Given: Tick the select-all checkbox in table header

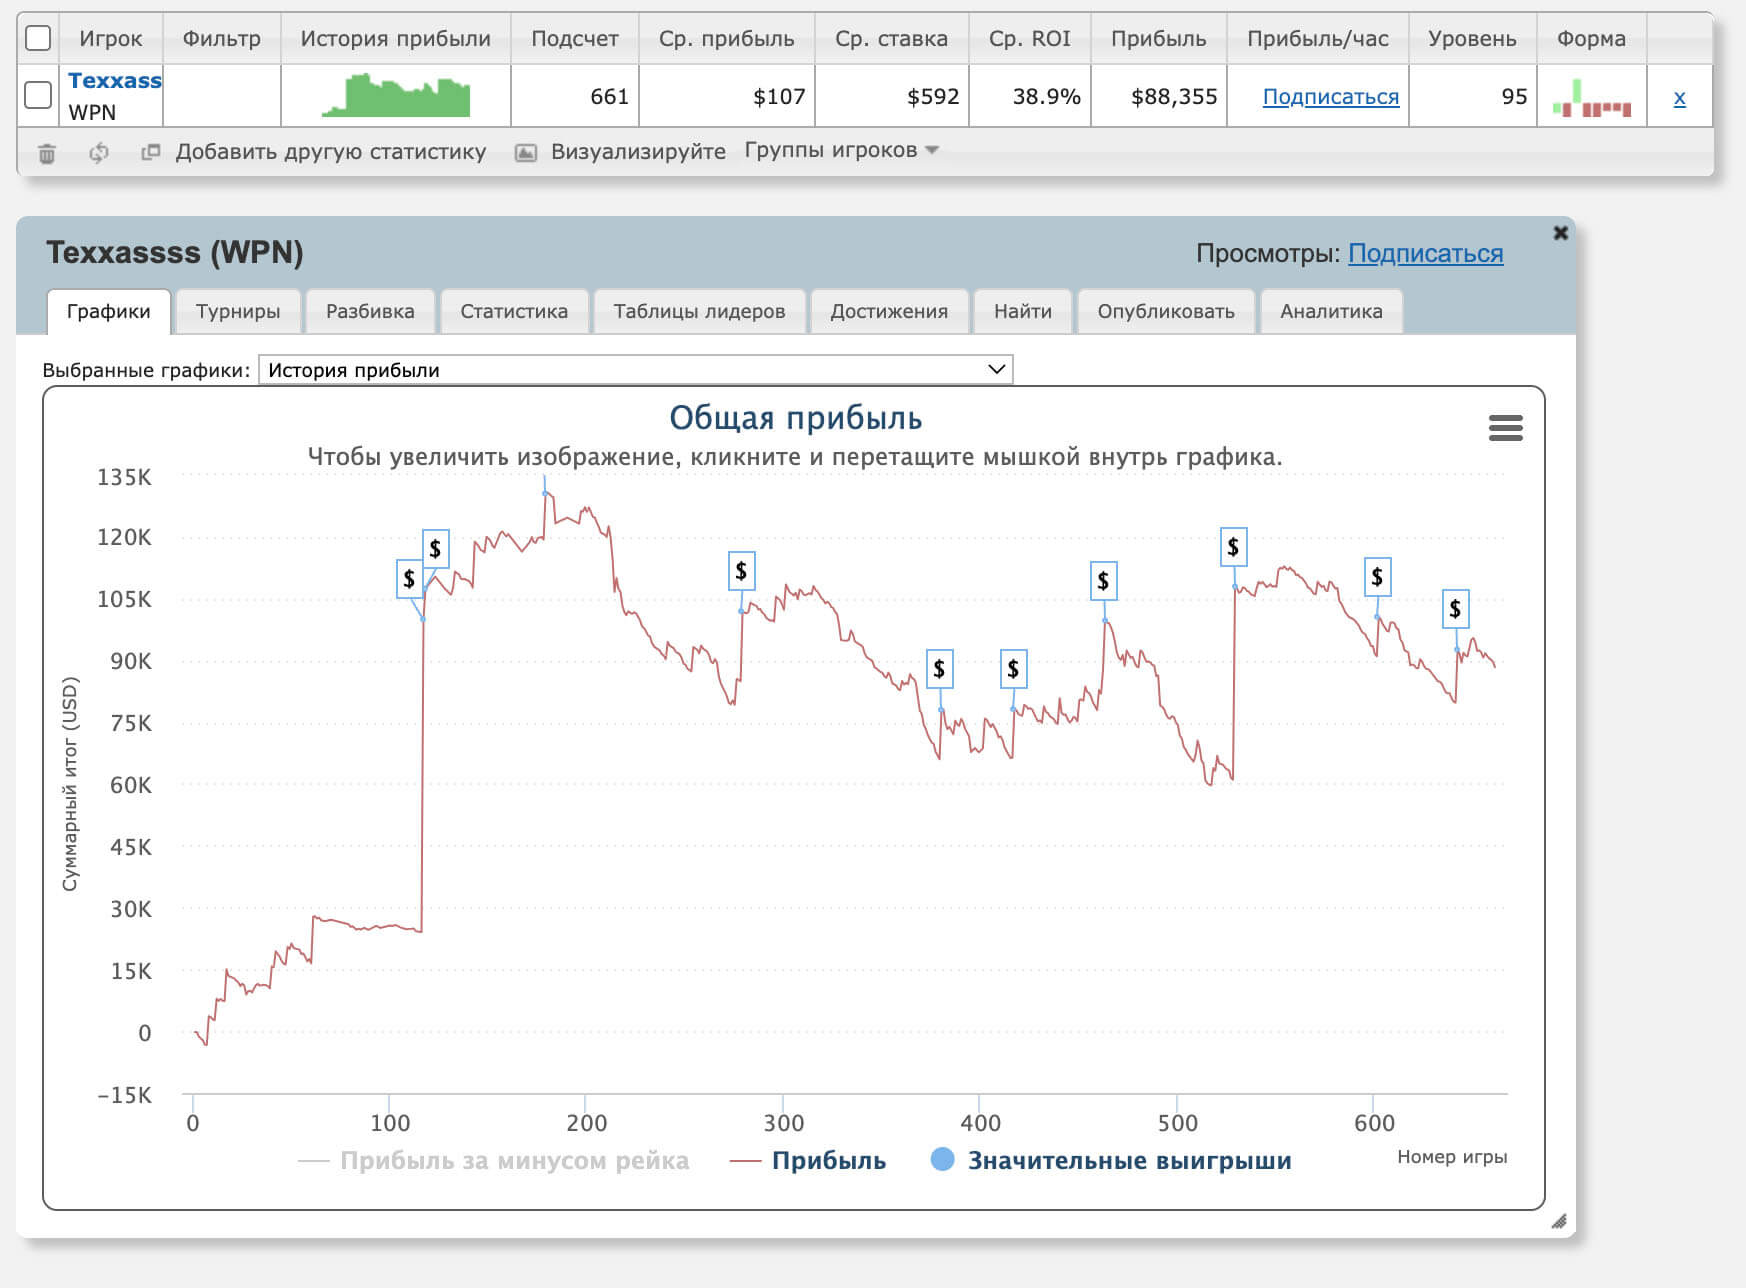Looking at the screenshot, I should click(x=38, y=38).
